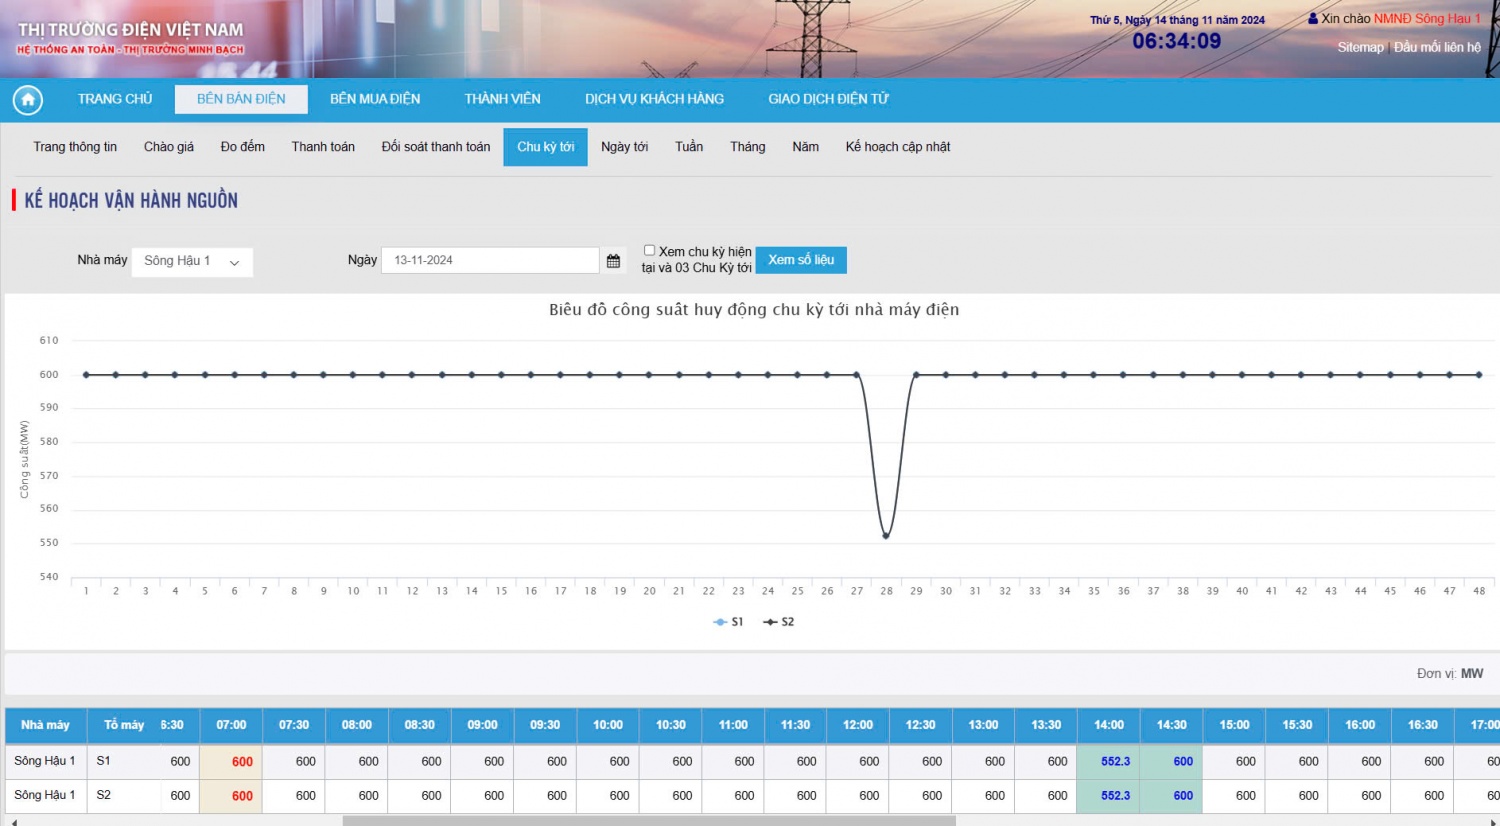Switch to the Ngày tới tab

pyautogui.click(x=624, y=147)
